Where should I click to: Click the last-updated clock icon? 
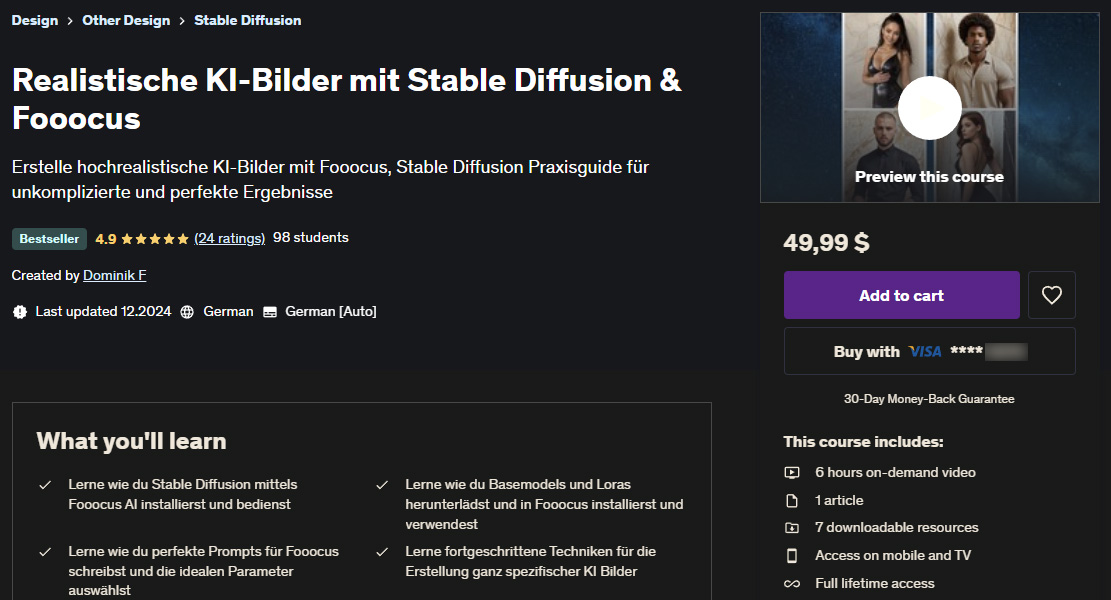[20, 311]
